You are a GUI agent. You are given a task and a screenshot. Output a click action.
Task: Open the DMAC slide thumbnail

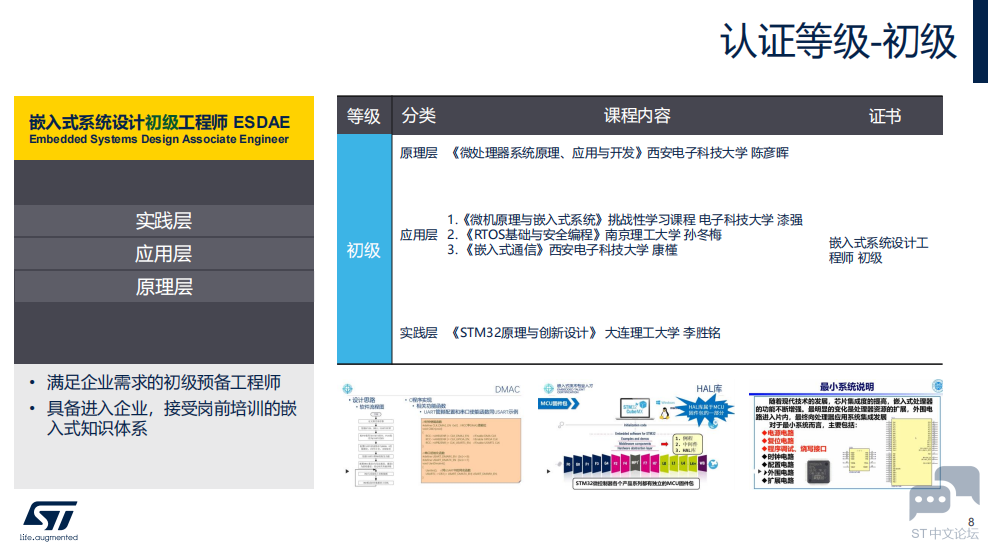(x=432, y=435)
